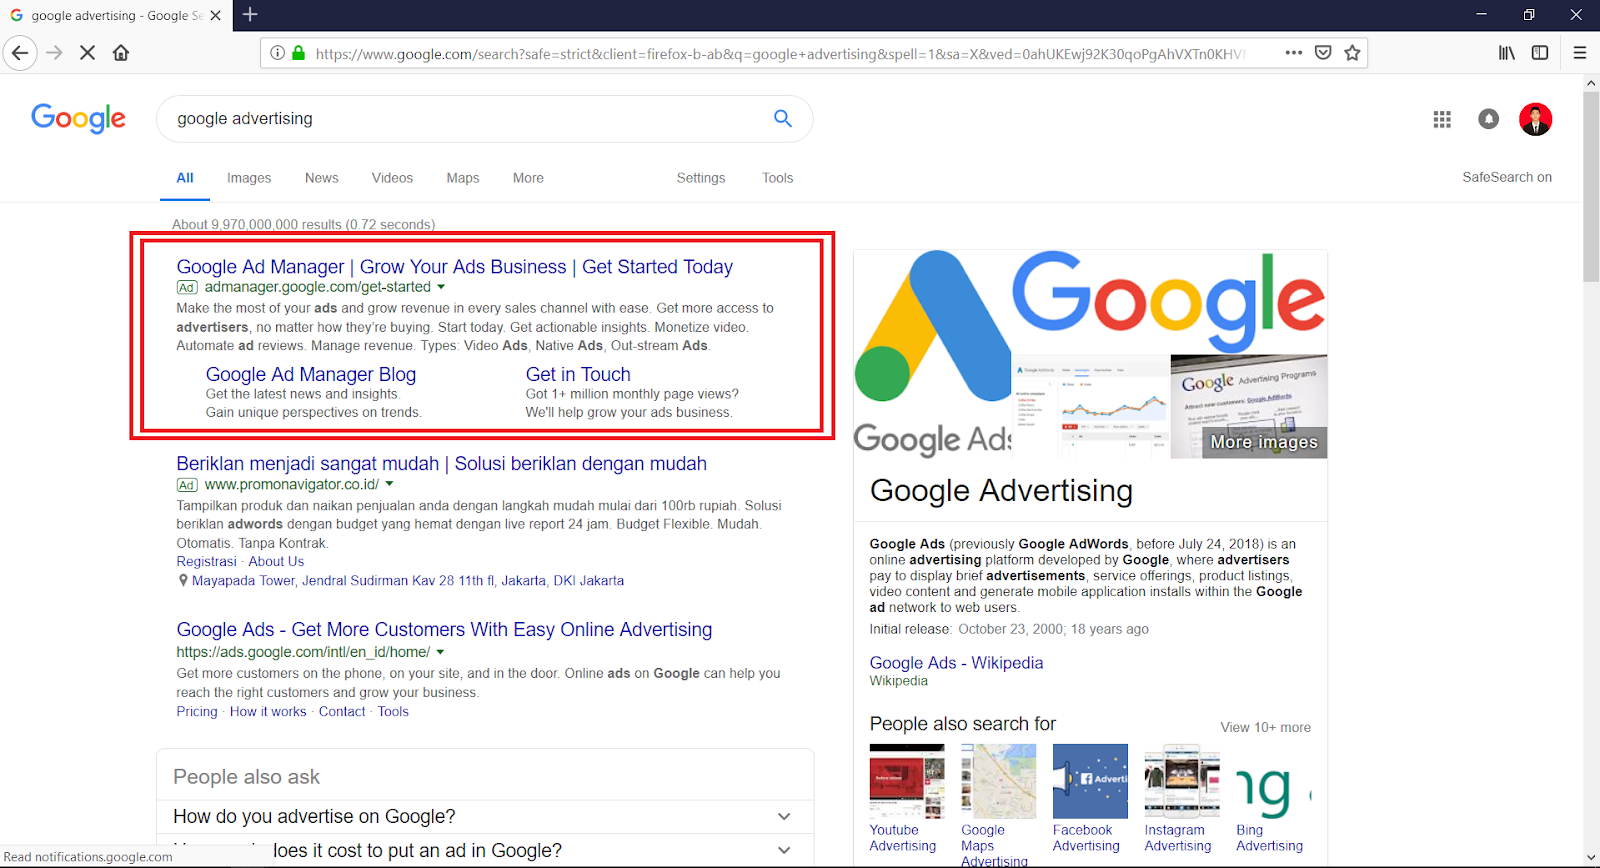Open a new browser tab
This screenshot has width=1600, height=868.
point(250,15)
